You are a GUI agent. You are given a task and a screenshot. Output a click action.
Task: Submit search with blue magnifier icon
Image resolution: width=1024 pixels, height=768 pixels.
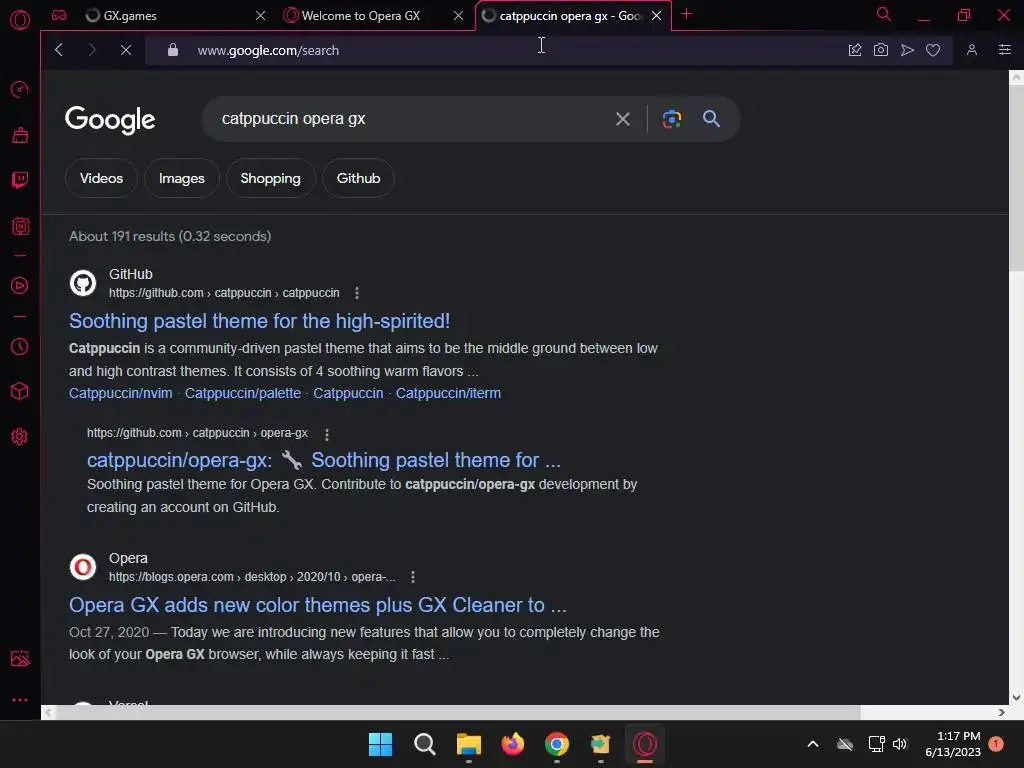(x=711, y=119)
